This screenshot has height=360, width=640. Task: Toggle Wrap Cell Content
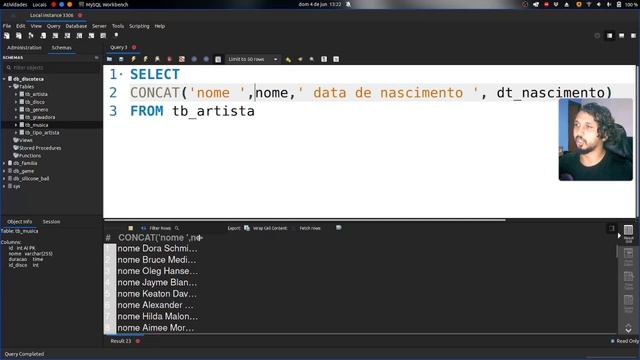(270, 228)
